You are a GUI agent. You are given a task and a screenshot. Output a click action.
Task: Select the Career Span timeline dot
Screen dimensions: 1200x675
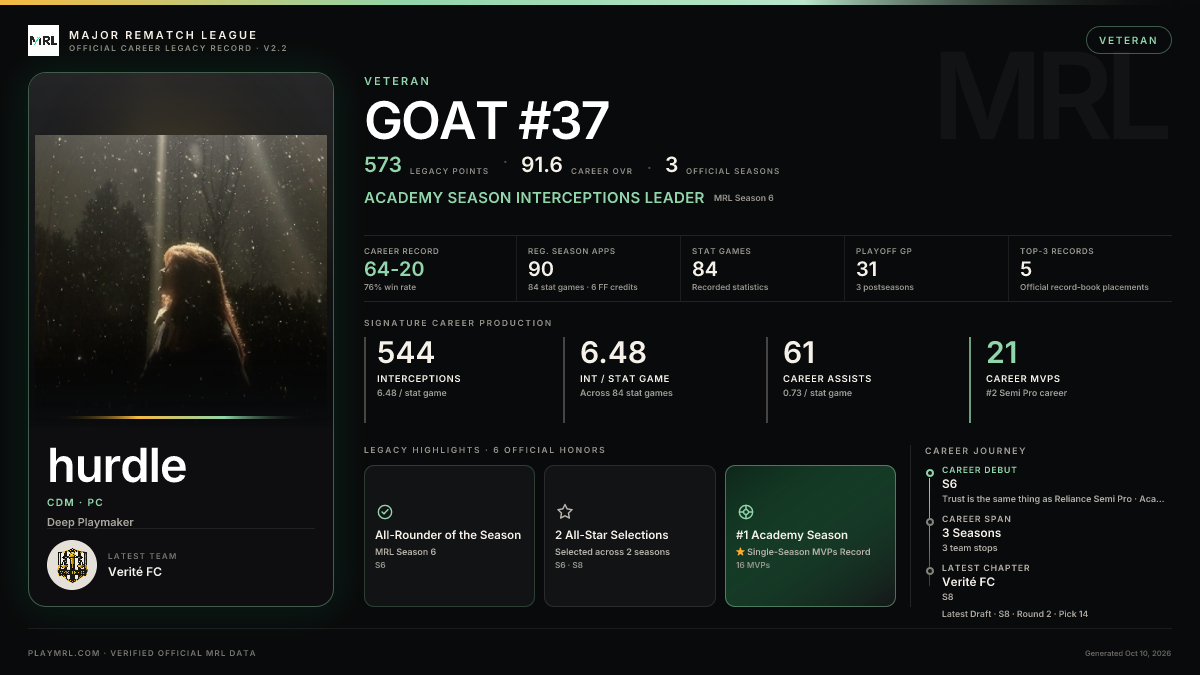(x=930, y=522)
